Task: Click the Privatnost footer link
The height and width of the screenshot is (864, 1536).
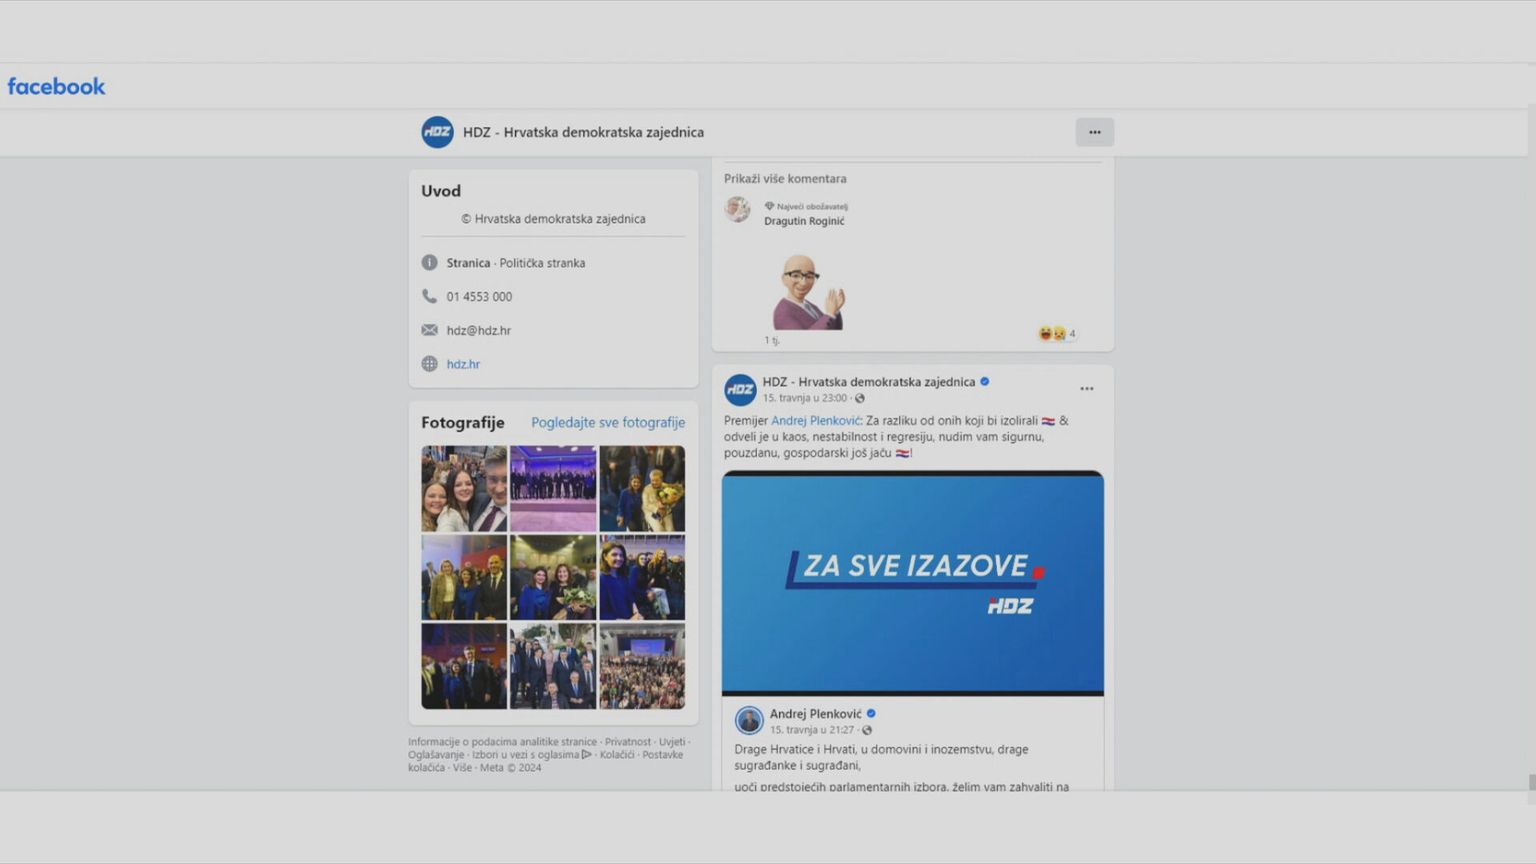Action: click(627, 742)
